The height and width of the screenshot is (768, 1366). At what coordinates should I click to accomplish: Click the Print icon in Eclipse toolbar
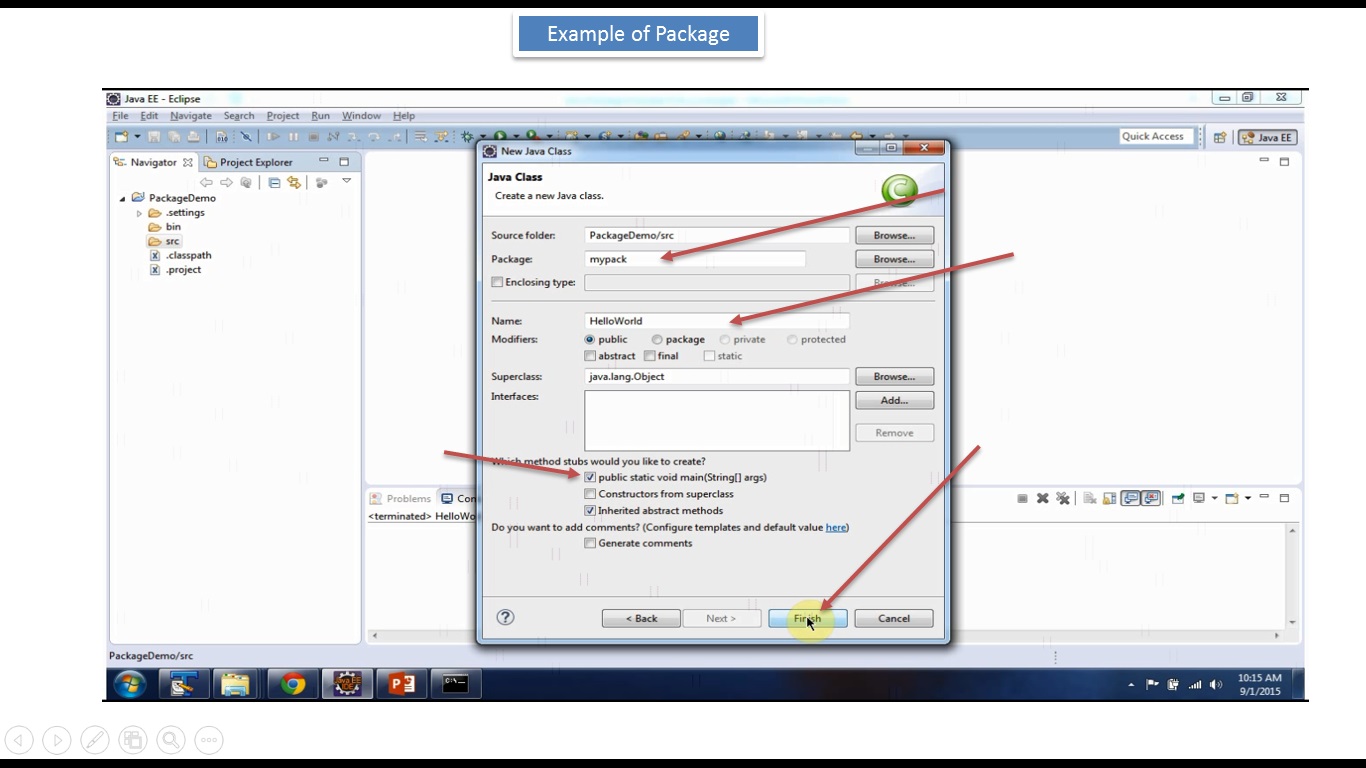[193, 137]
